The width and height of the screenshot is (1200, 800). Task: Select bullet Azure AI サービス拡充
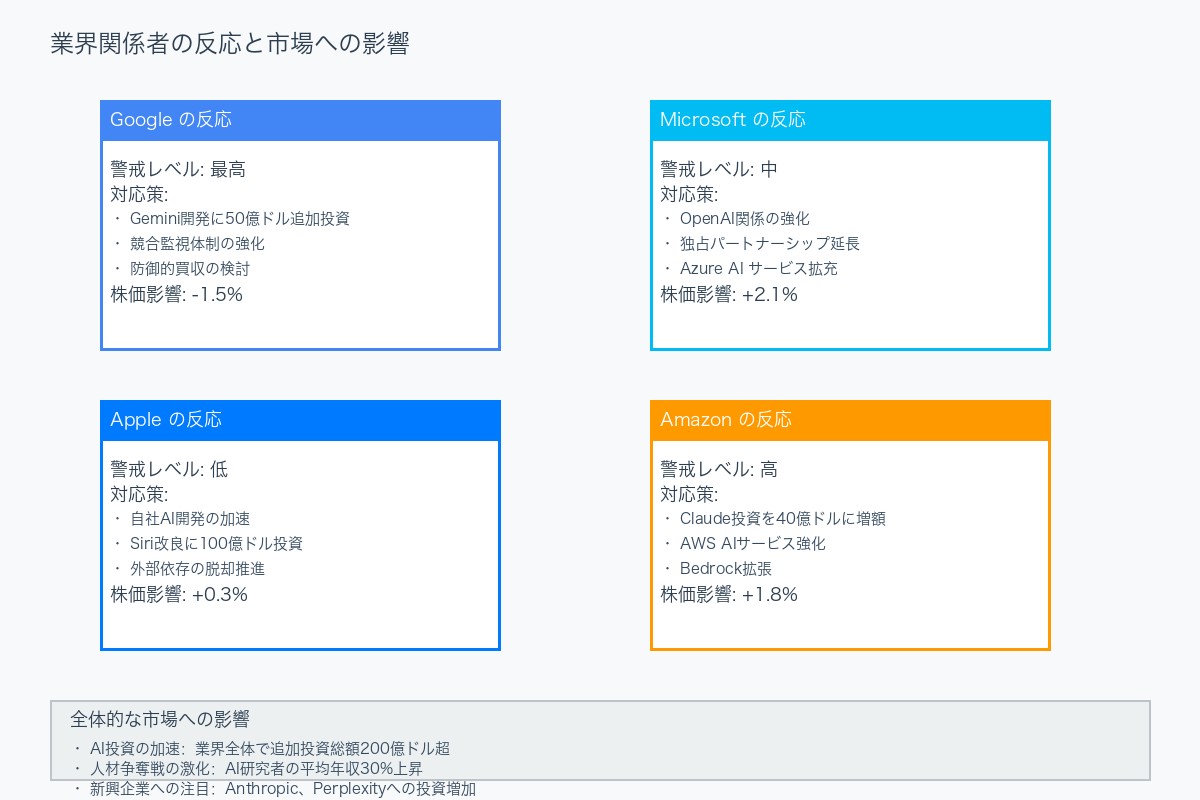pos(750,269)
